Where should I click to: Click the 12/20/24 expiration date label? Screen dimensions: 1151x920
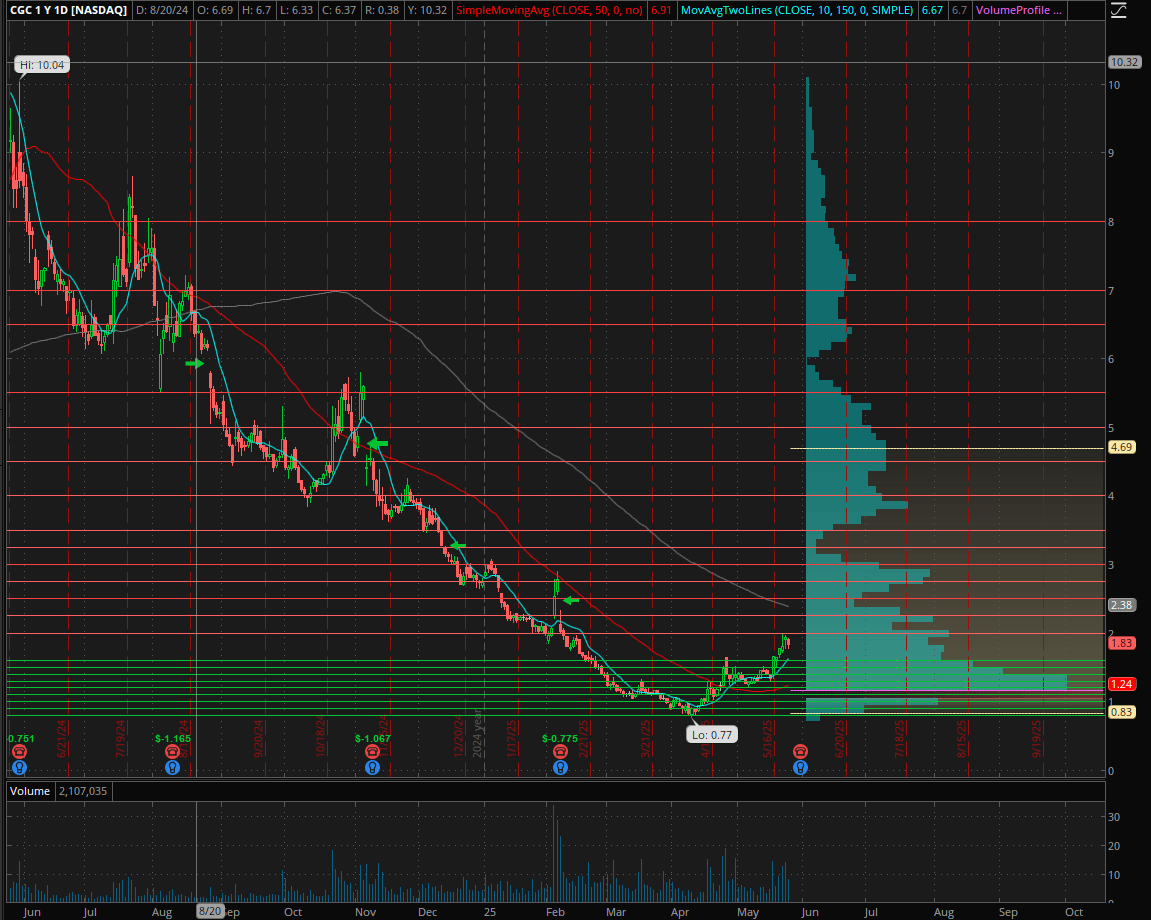[x=458, y=736]
